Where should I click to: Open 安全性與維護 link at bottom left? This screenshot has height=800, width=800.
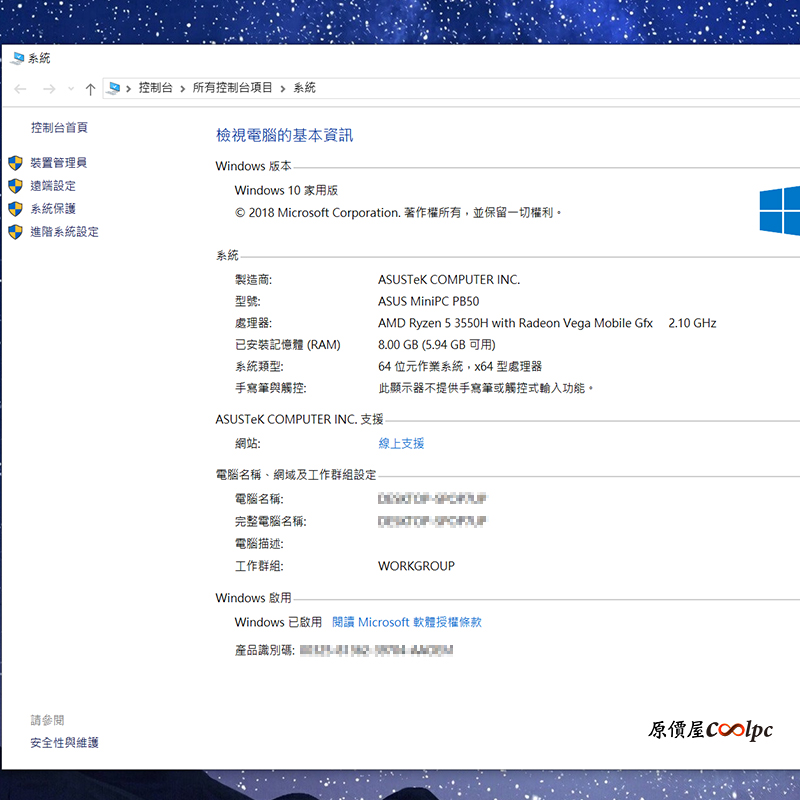point(64,742)
